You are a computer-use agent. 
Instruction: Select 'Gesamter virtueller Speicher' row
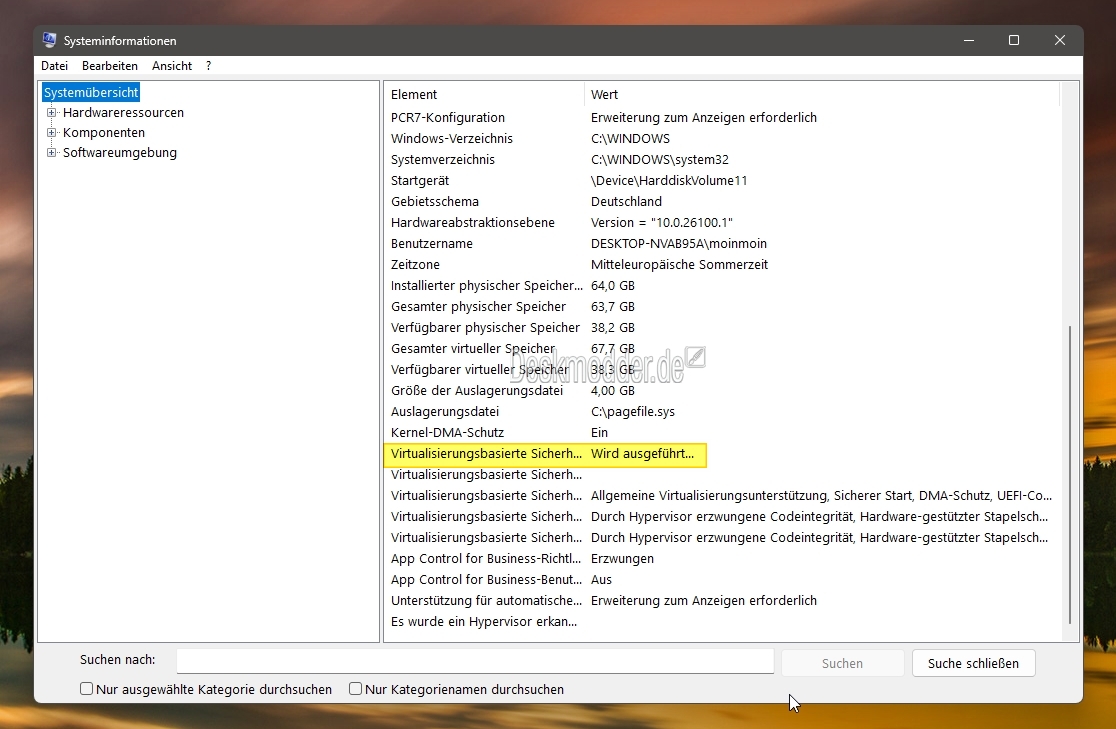point(722,349)
